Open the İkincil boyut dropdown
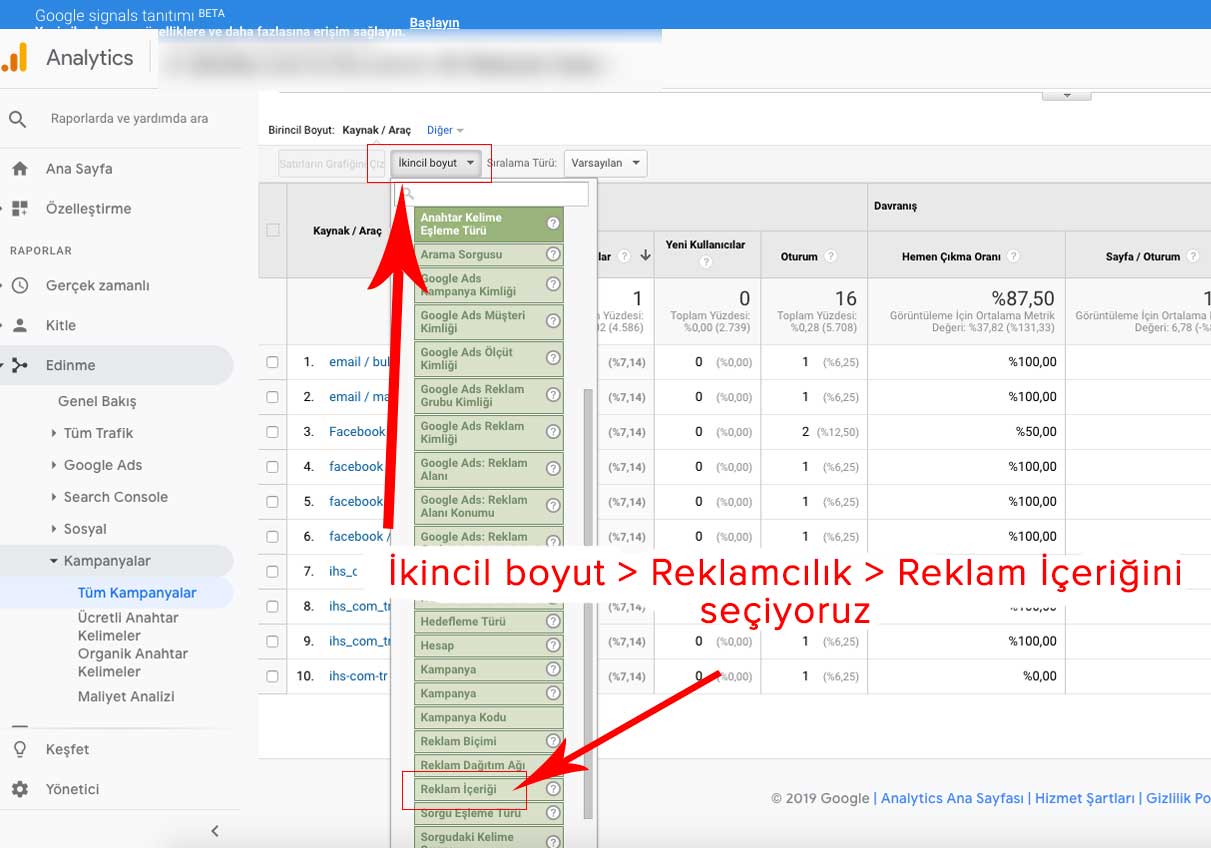The height and width of the screenshot is (848, 1211). (436, 163)
